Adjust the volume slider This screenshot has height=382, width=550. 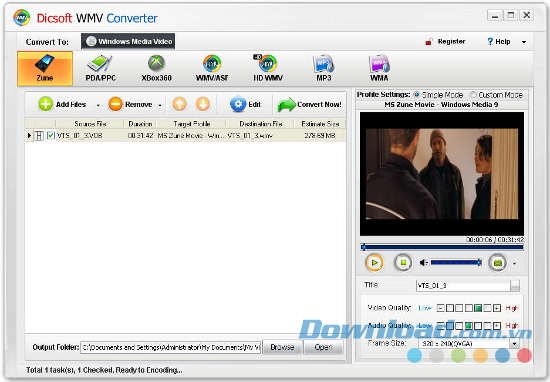456,262
